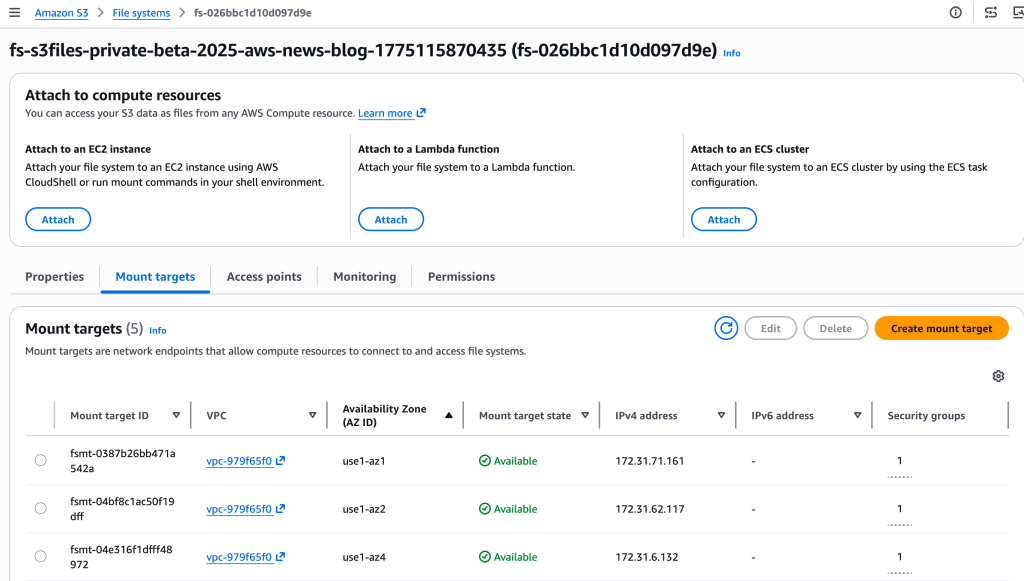Switch to the Access points tab
Image resolution: width=1024 pixels, height=581 pixels.
tap(264, 277)
